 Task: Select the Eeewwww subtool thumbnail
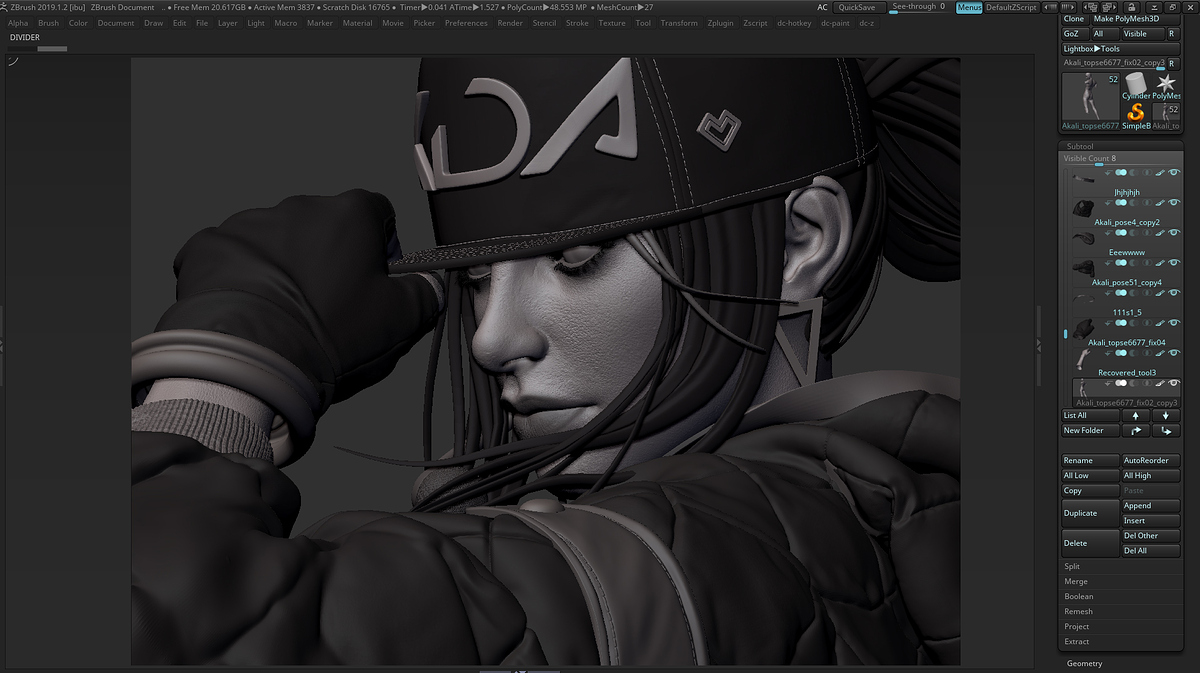1083,238
